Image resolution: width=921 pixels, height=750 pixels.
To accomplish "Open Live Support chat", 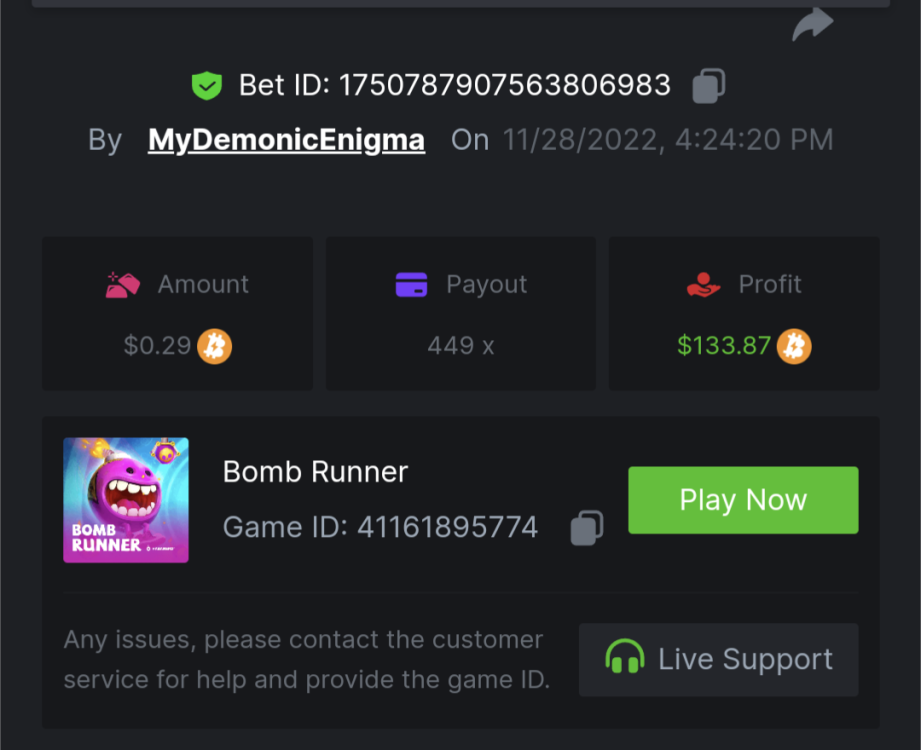I will tap(718, 659).
